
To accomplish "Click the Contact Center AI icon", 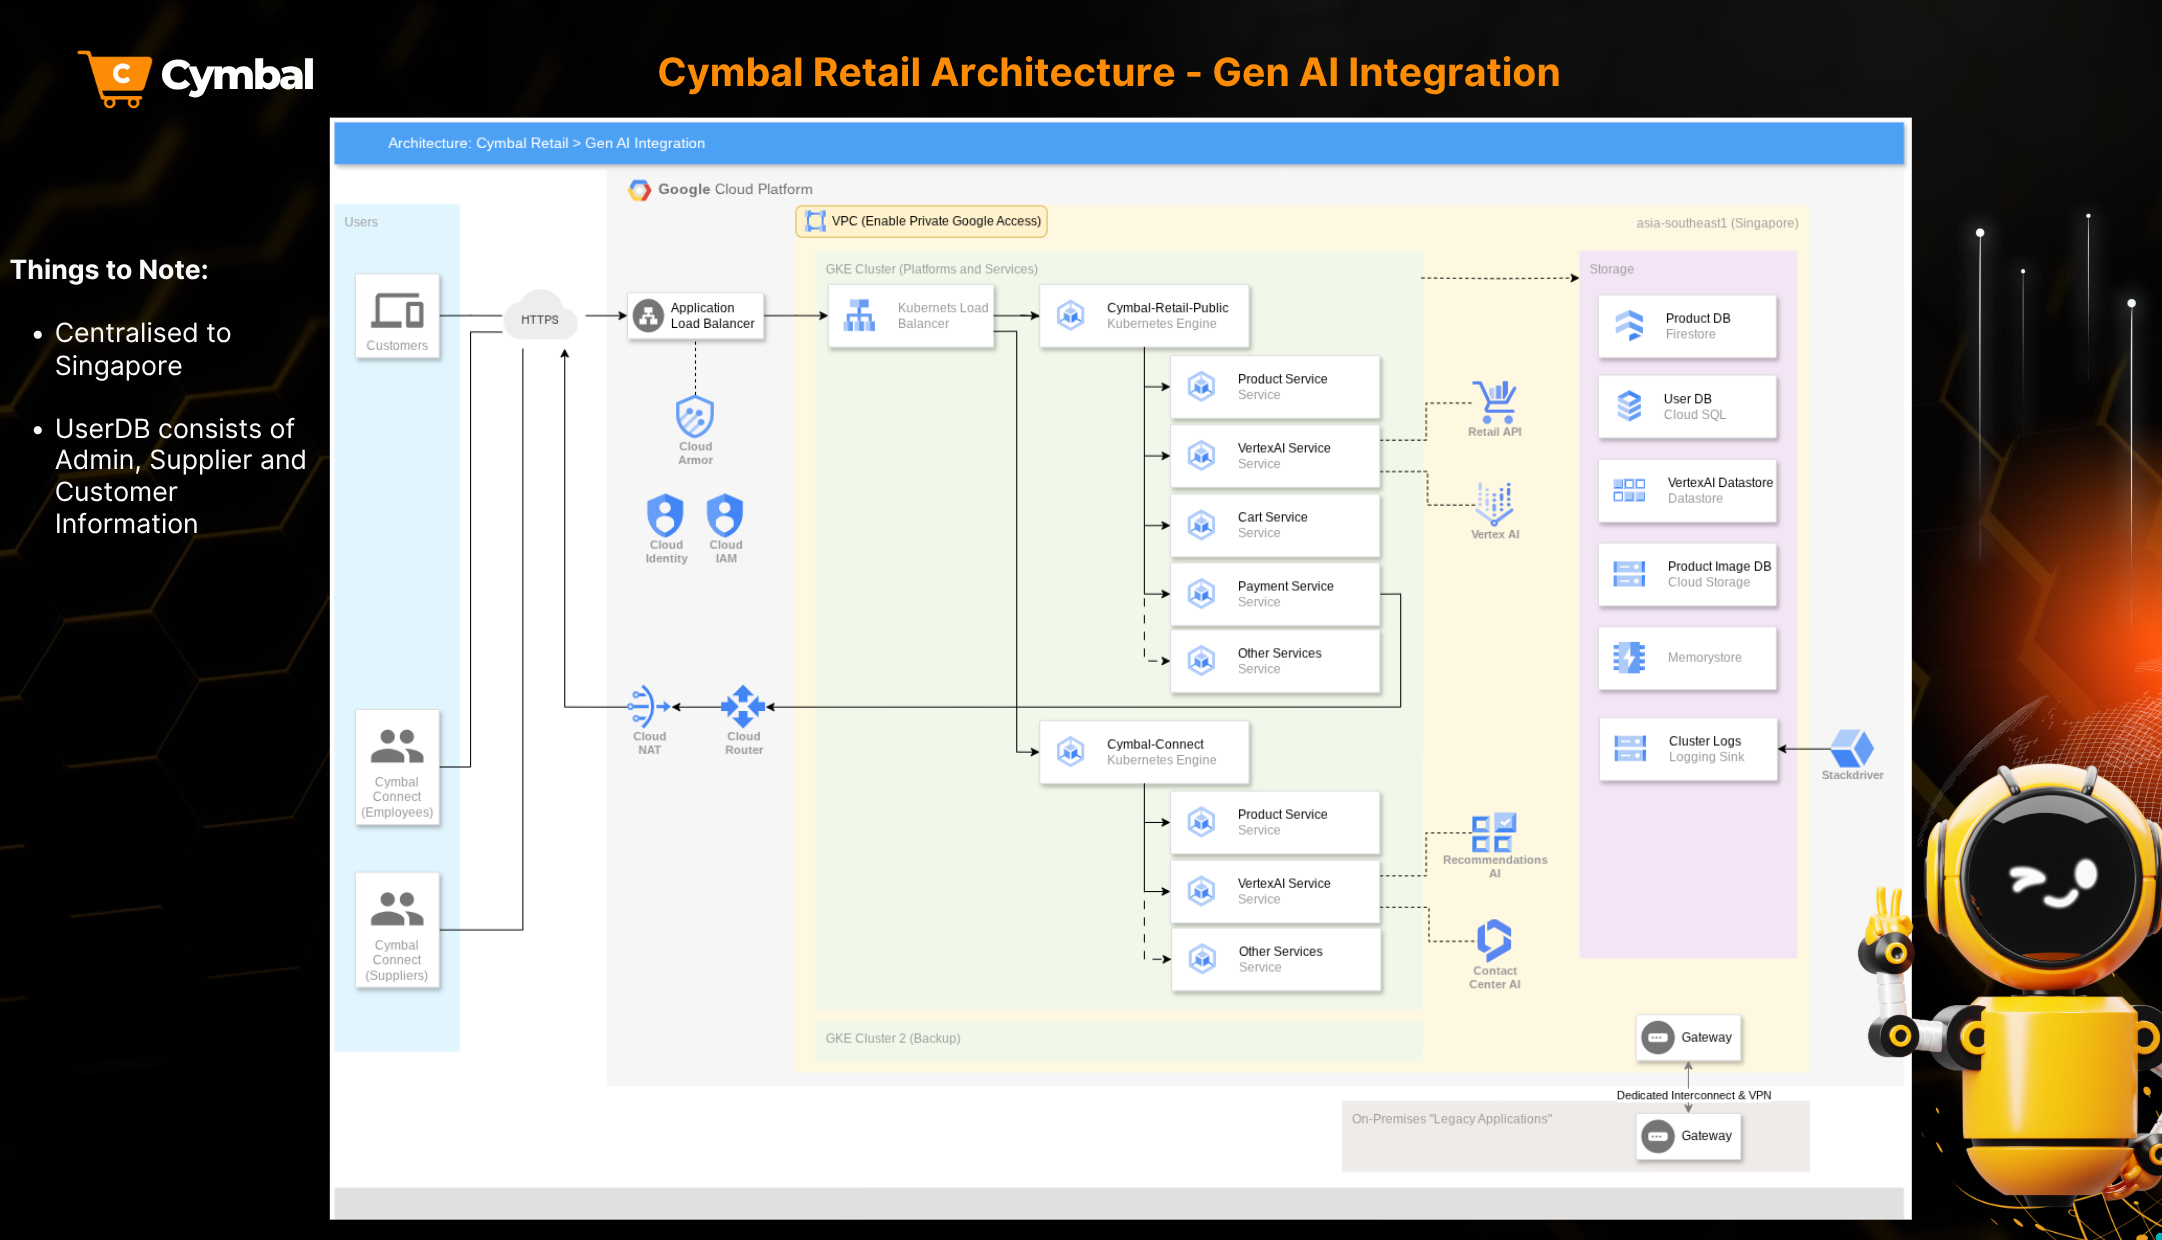I will (x=1494, y=938).
